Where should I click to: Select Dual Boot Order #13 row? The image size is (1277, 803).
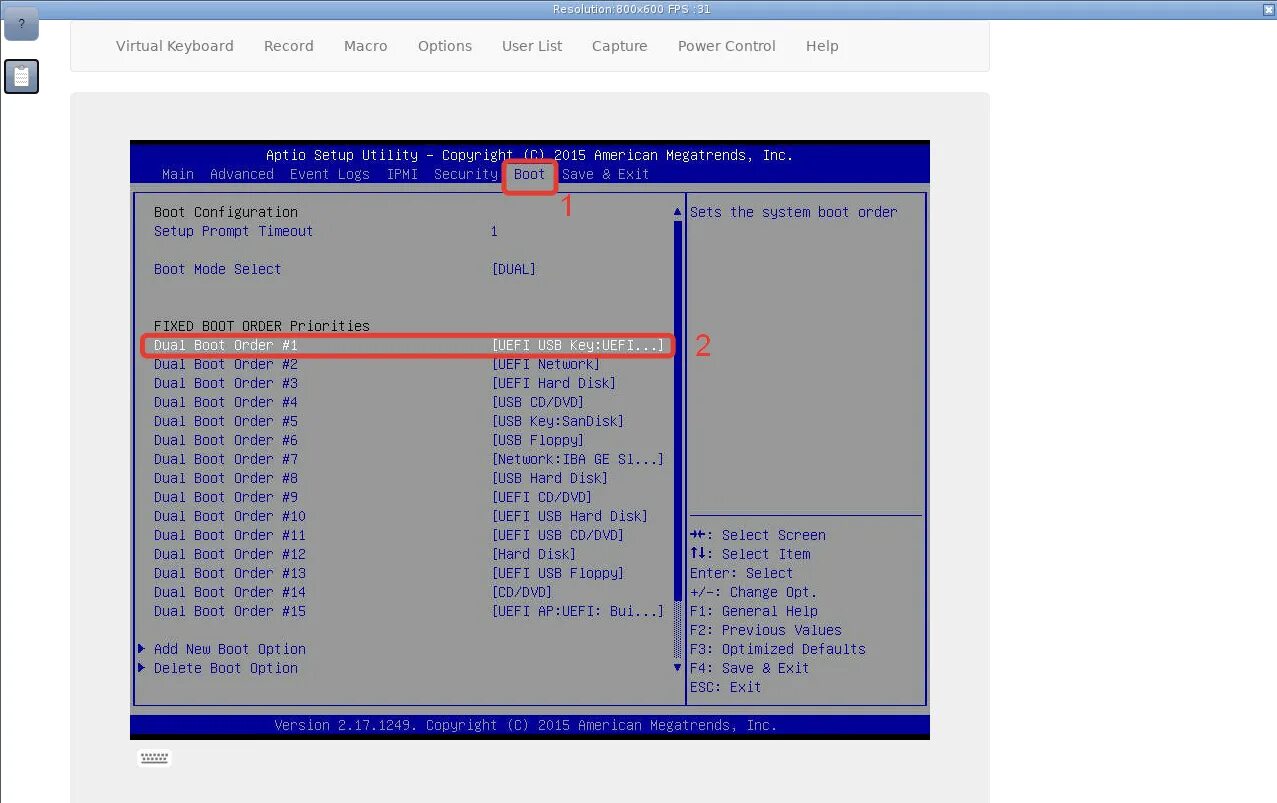point(408,573)
